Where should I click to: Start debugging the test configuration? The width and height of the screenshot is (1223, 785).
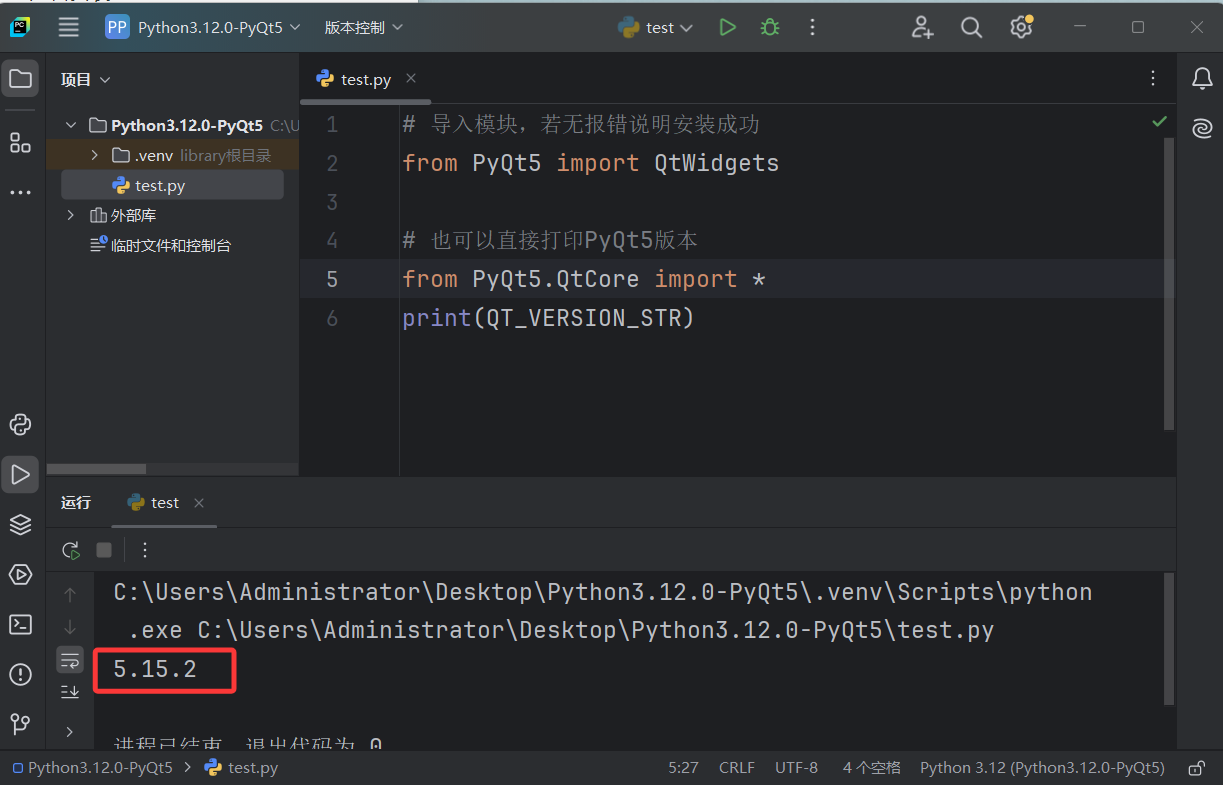point(769,28)
